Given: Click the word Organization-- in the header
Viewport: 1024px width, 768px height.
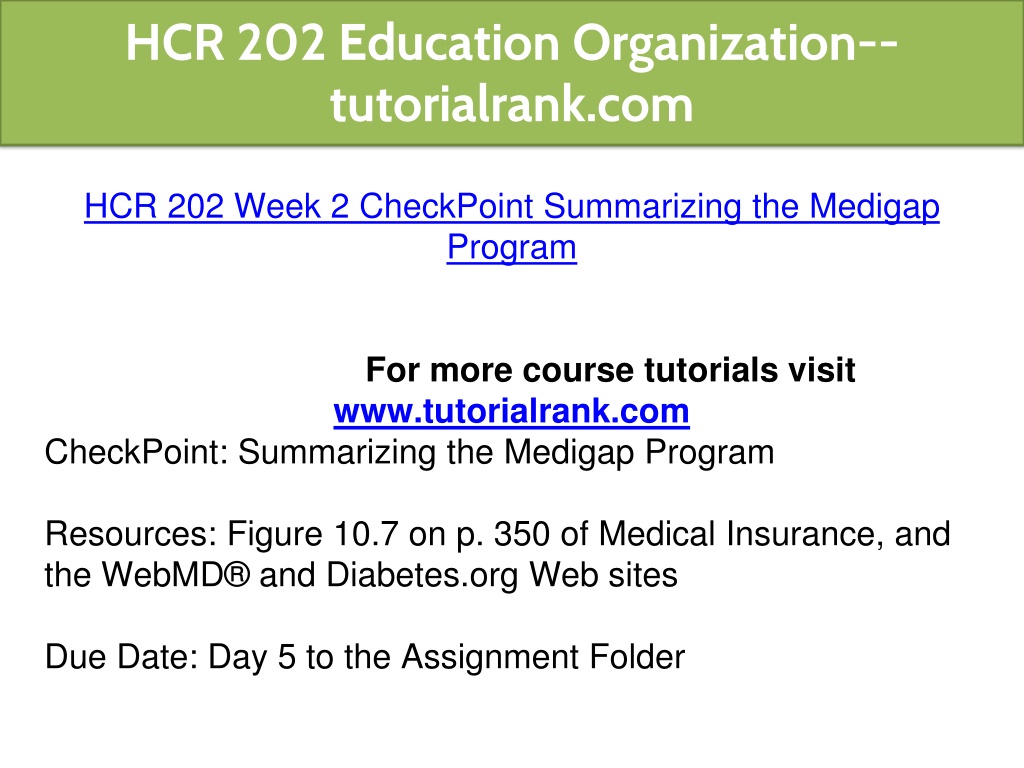Looking at the screenshot, I should [735, 44].
